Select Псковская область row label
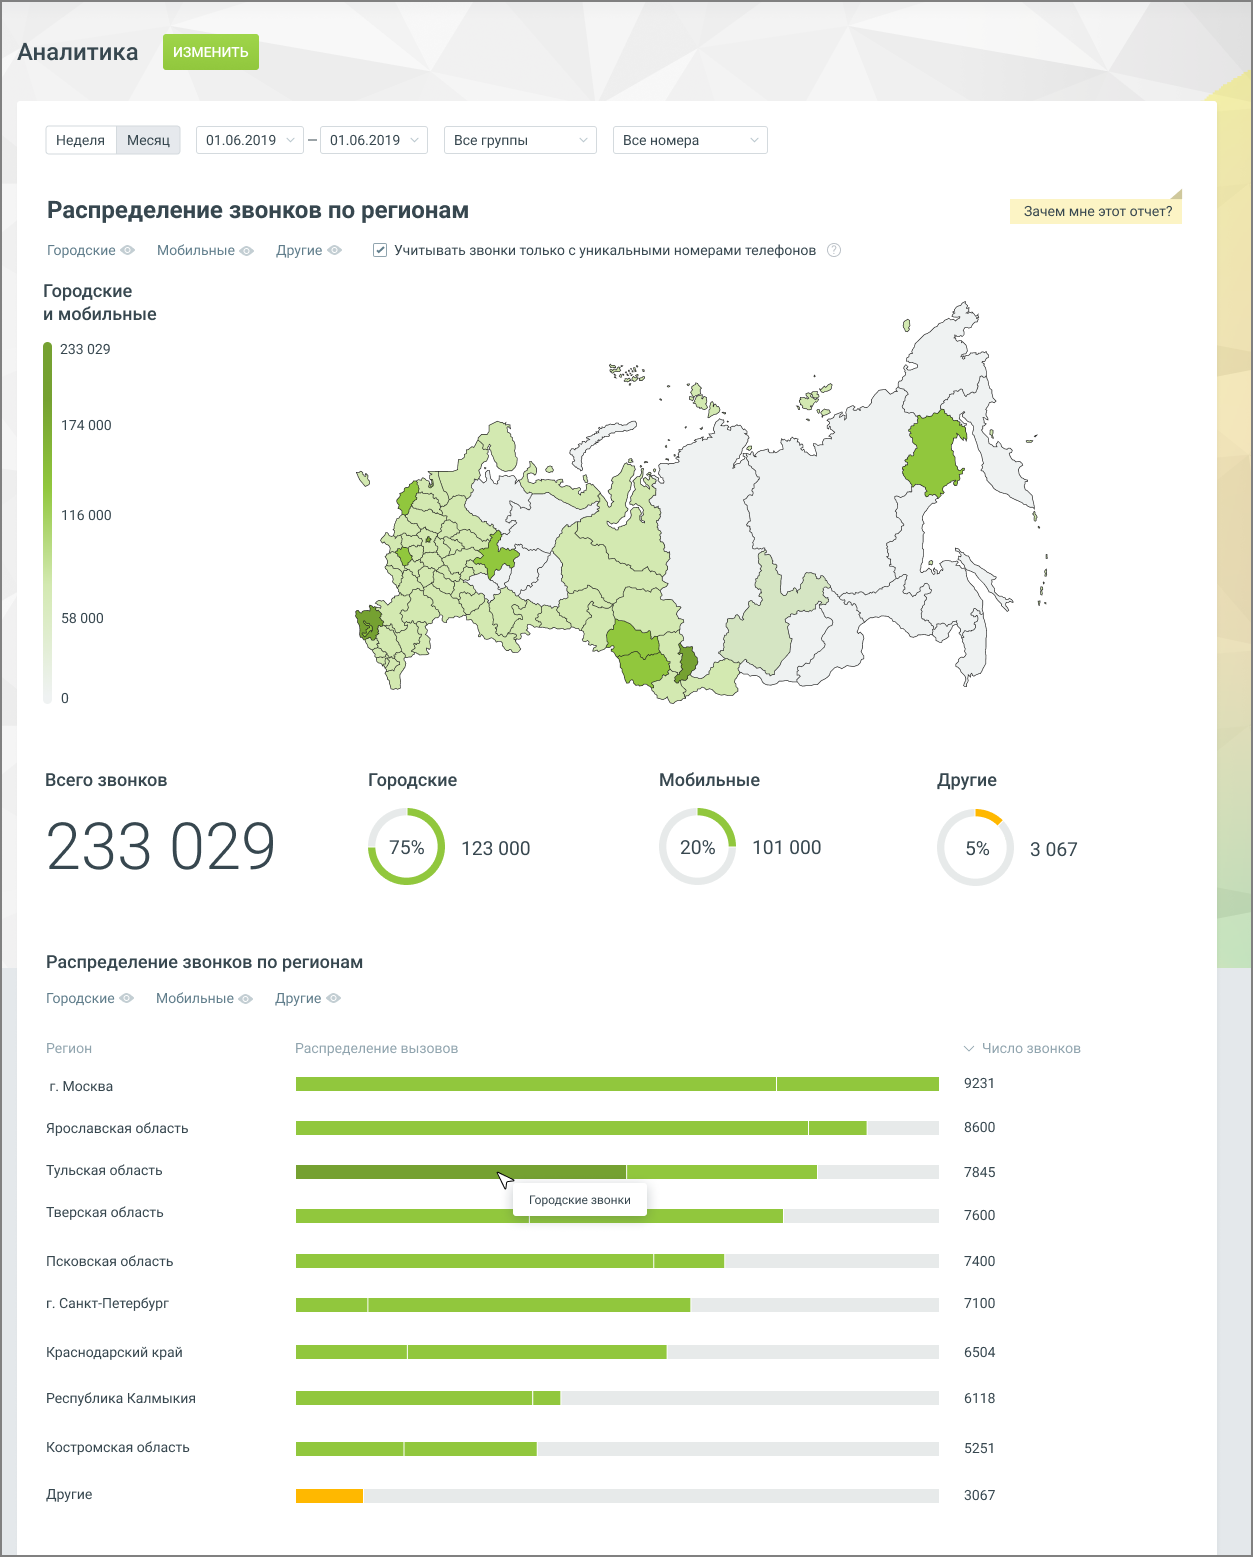 coord(110,1261)
